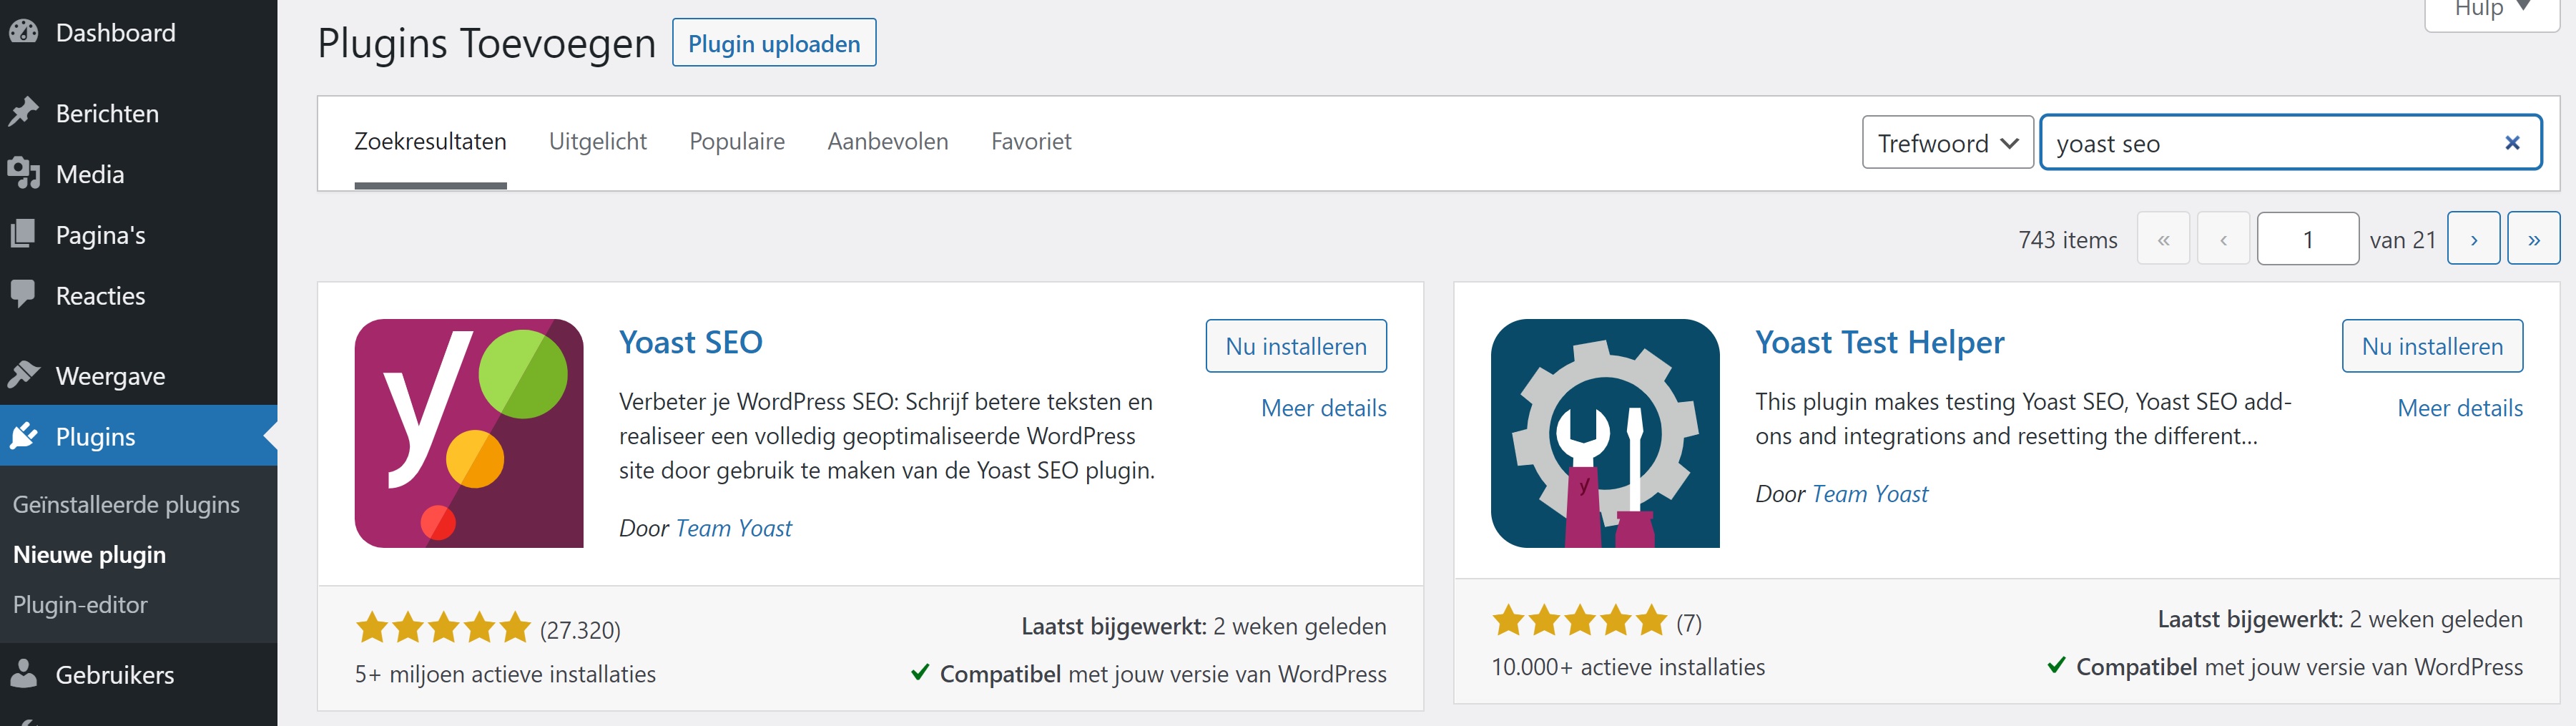Clear the search field with the X icon
This screenshot has height=726, width=2576.
click(x=2512, y=143)
